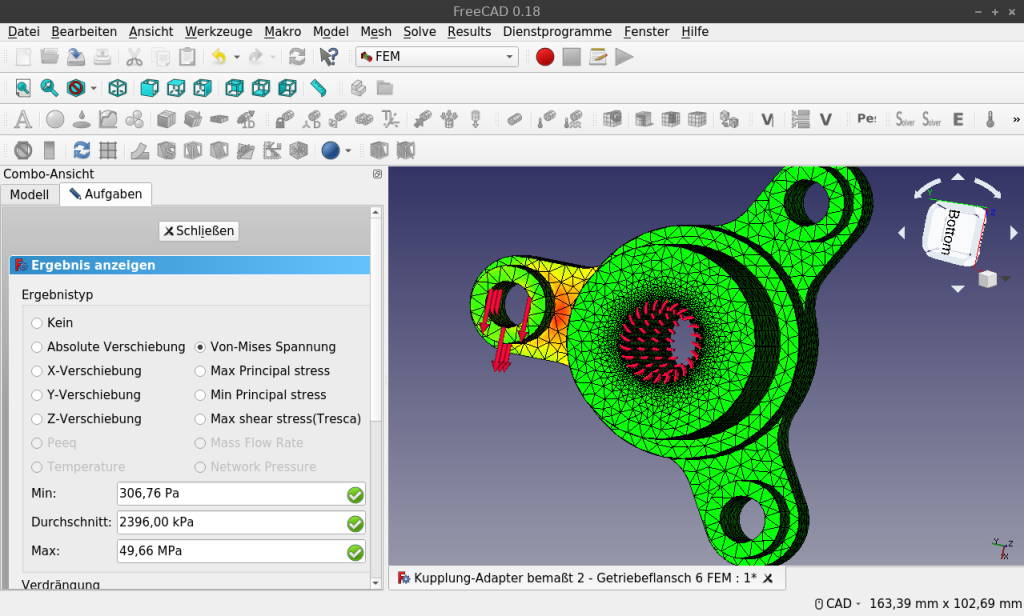Open the Mesh menu

coord(376,31)
